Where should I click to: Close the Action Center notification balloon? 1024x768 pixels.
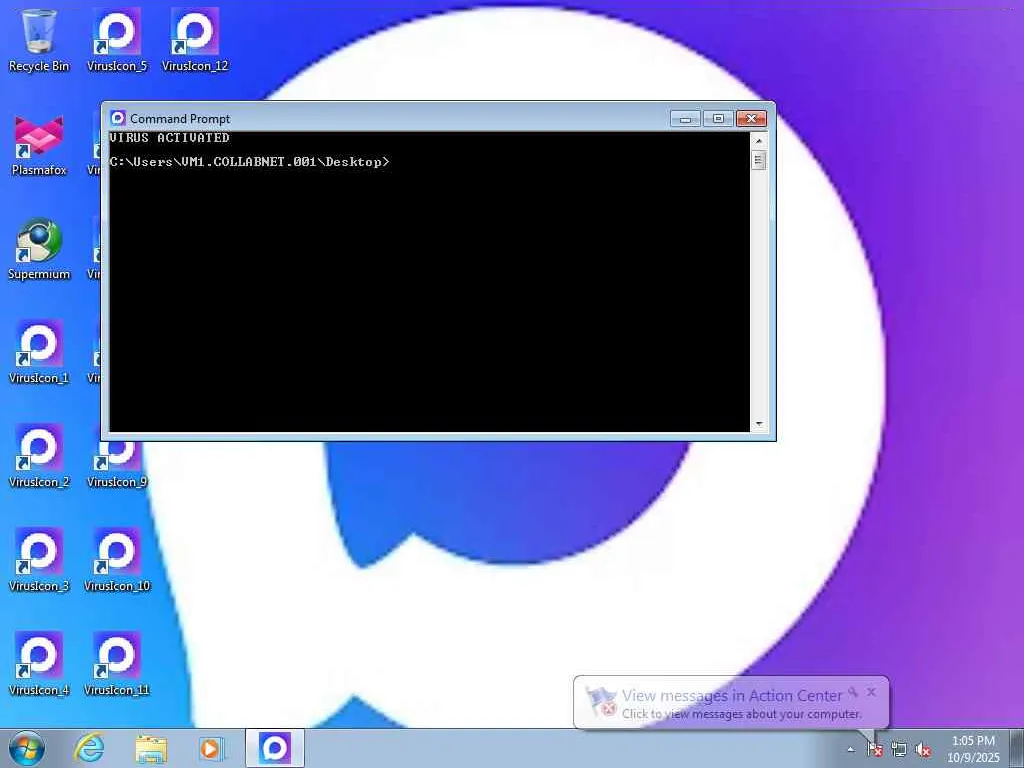pos(871,692)
